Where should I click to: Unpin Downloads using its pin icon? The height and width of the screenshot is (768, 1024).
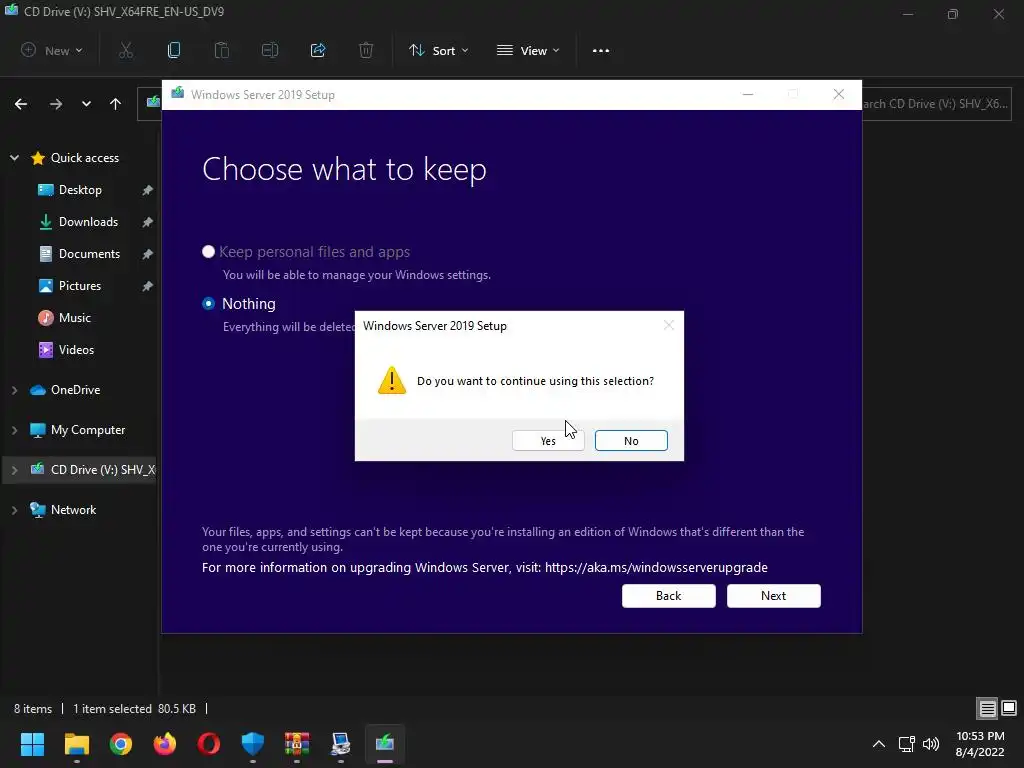click(148, 222)
